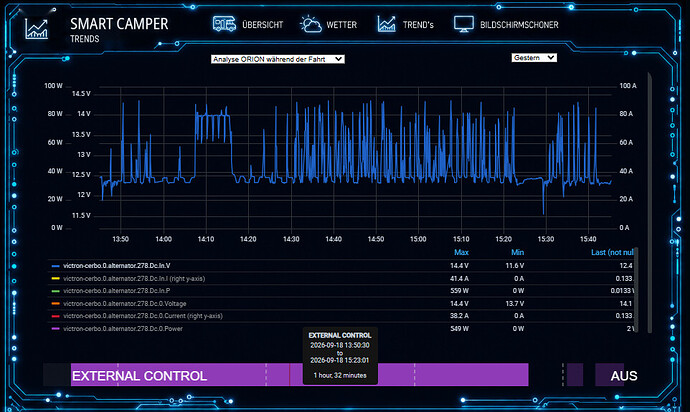Click the 13.7 V min value

click(x=515, y=304)
